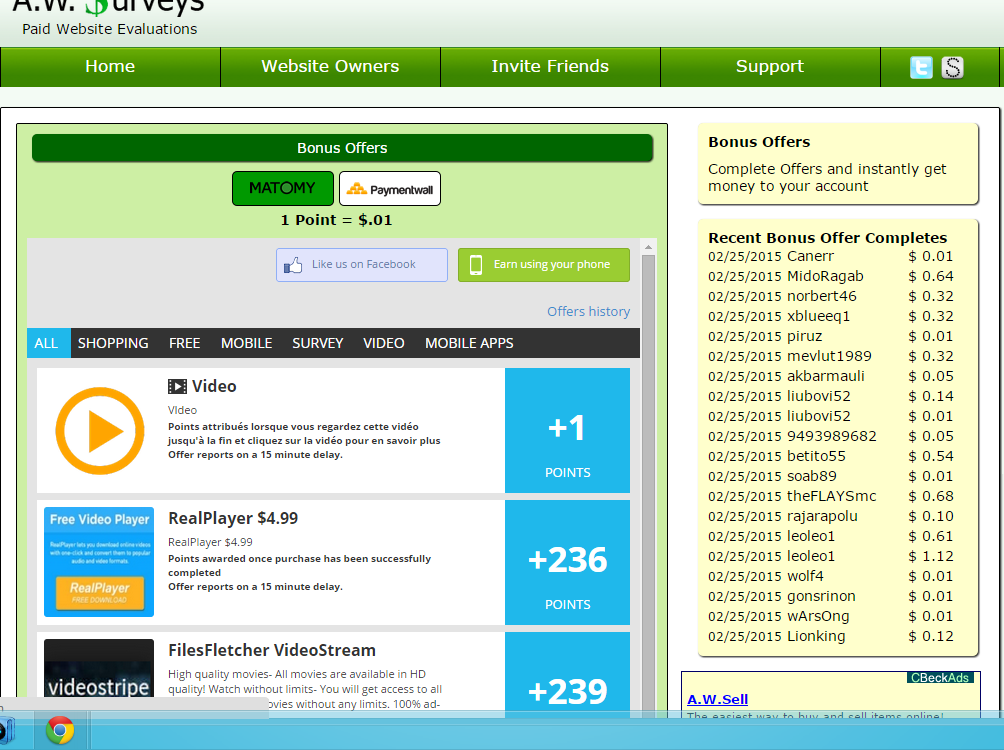Open the Skype icon in the navigation bar
The image size is (1004, 750).
952,67
